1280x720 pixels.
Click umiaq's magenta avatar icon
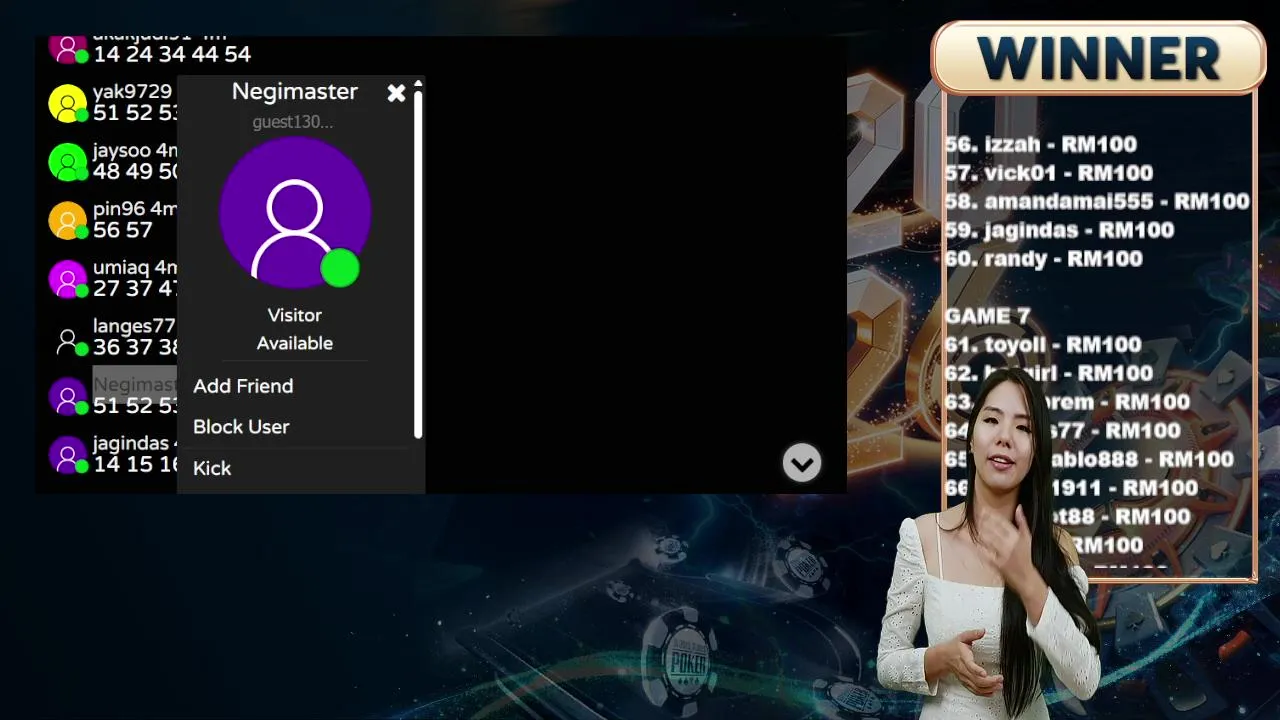[68, 279]
